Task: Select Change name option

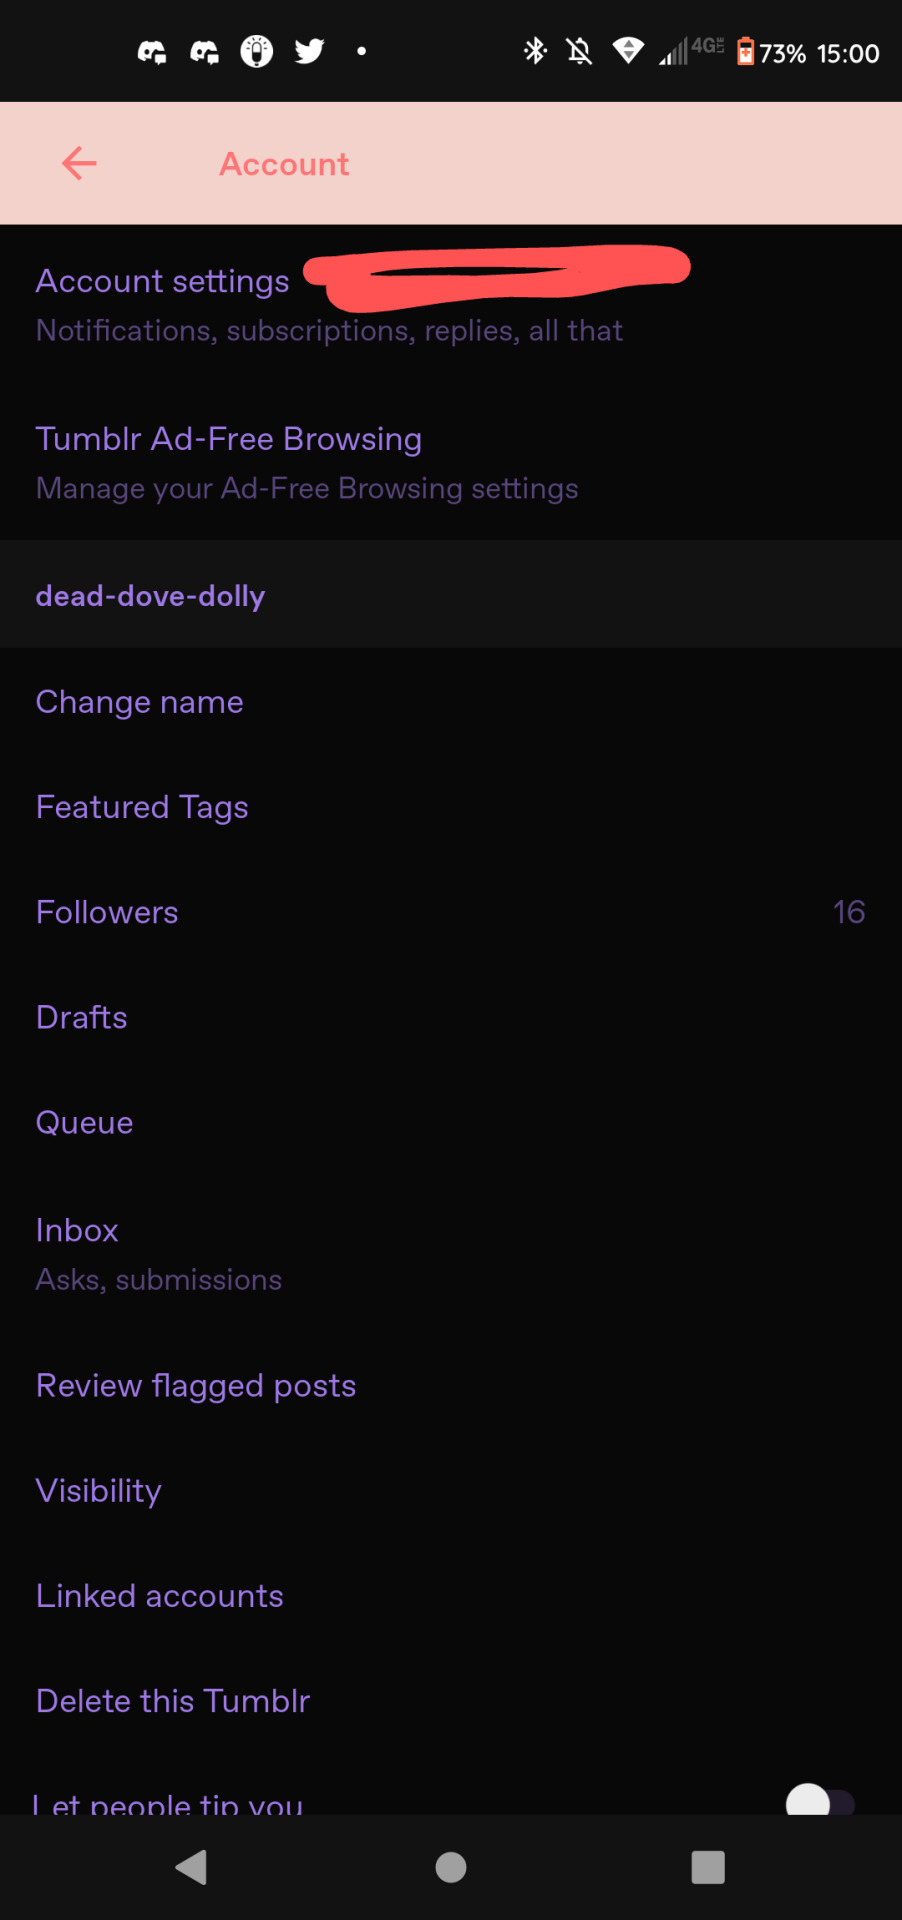Action: pos(451,702)
